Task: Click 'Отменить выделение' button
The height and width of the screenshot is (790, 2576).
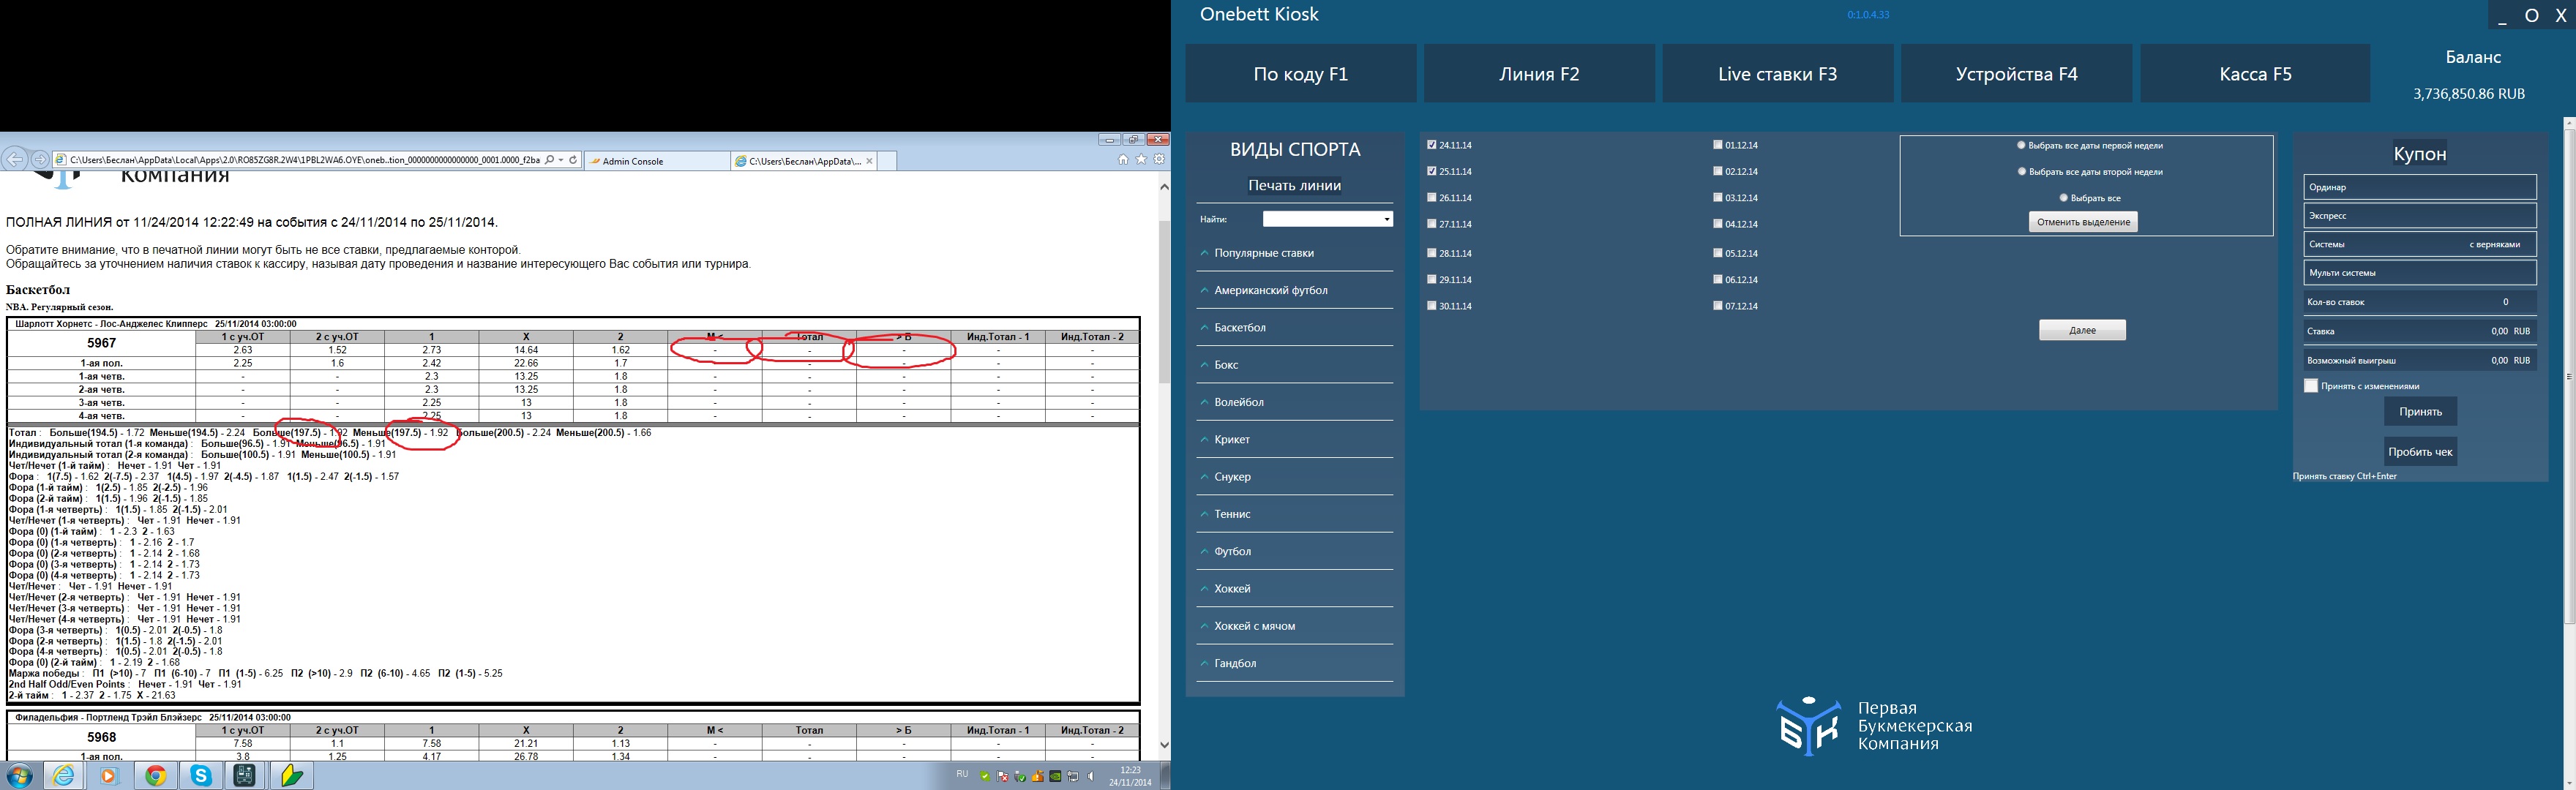Action: tap(2083, 222)
